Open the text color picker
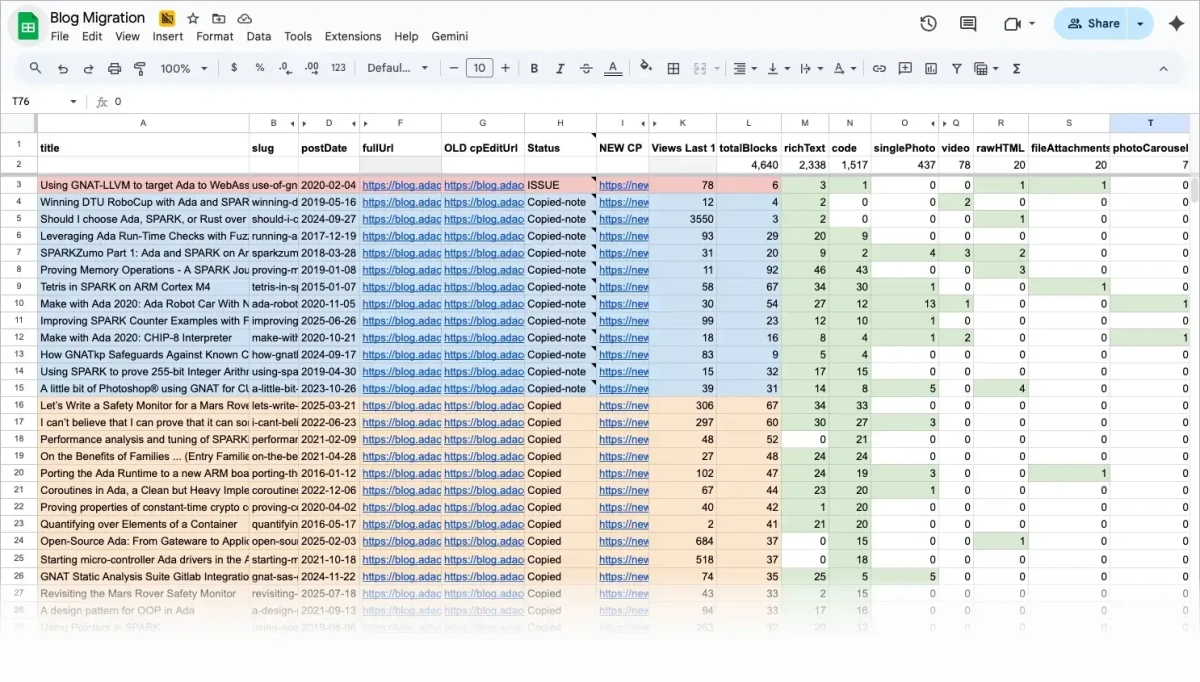1200x682 pixels. coord(613,68)
